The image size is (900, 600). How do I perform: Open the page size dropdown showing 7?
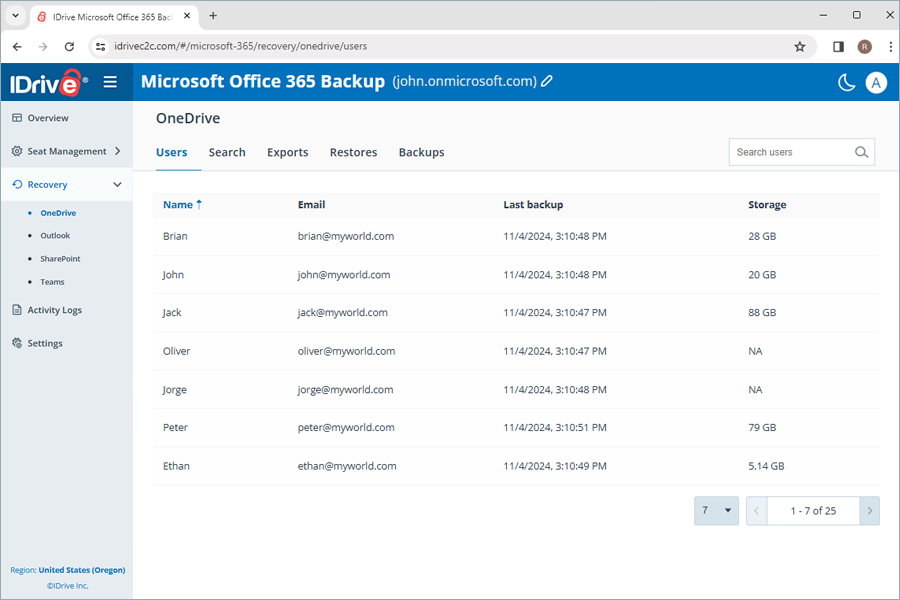[716, 510]
